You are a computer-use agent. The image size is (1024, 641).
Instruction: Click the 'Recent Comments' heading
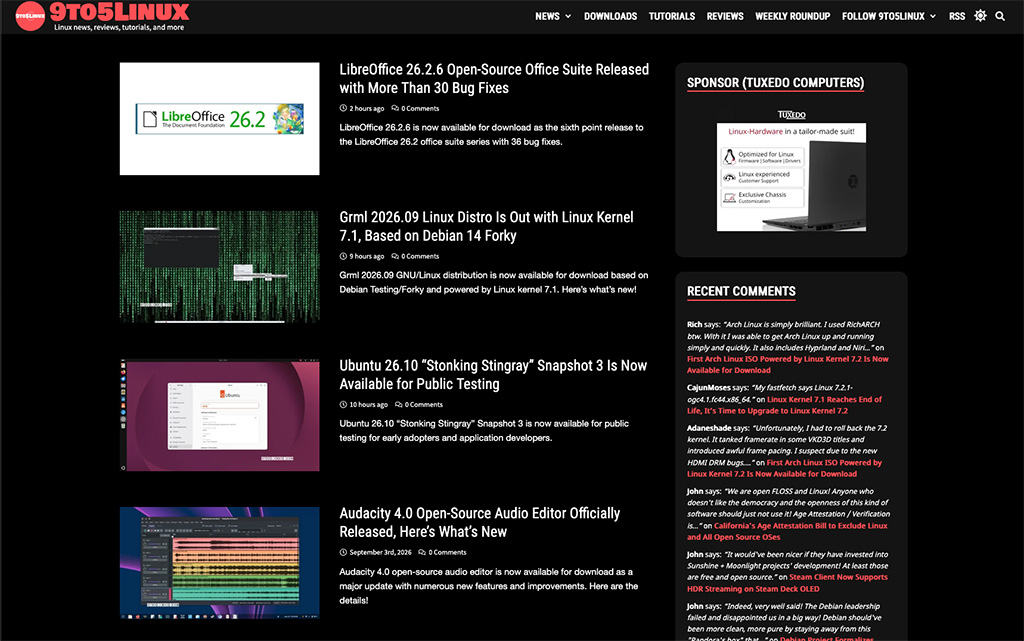741,292
